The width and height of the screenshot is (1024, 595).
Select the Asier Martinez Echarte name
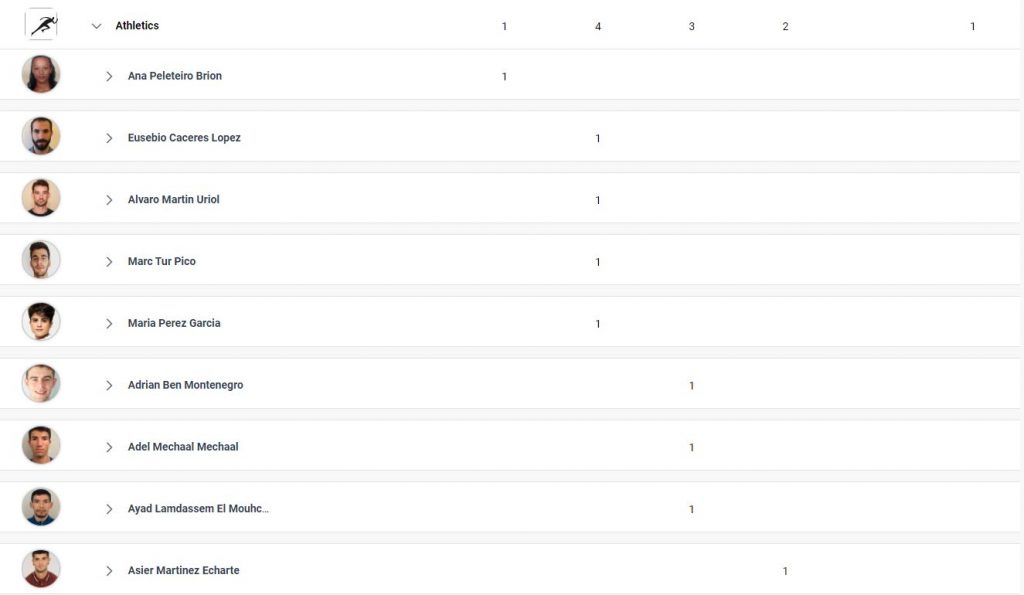point(184,570)
